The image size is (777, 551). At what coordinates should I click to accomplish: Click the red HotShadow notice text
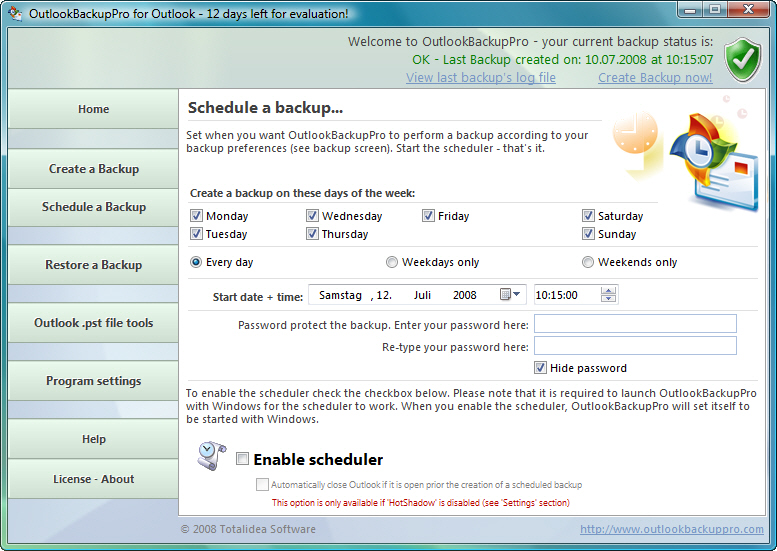(421, 502)
